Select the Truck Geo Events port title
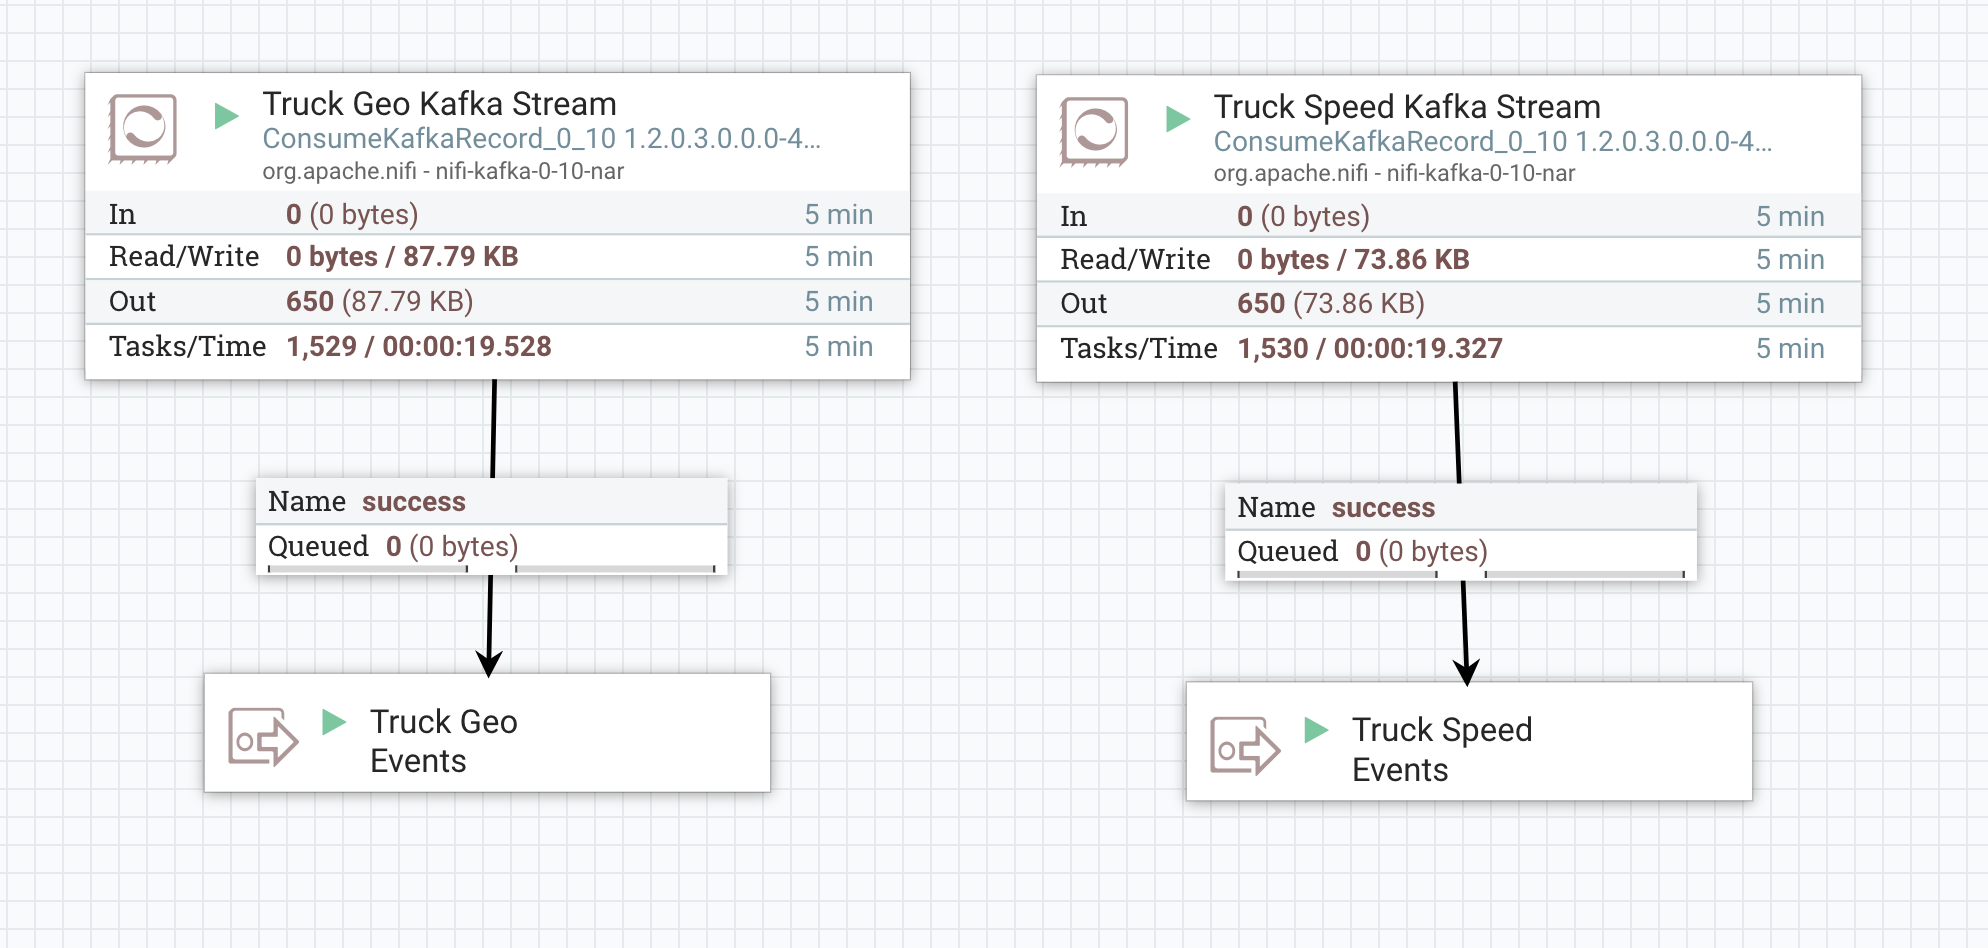This screenshot has height=948, width=1988. [444, 740]
